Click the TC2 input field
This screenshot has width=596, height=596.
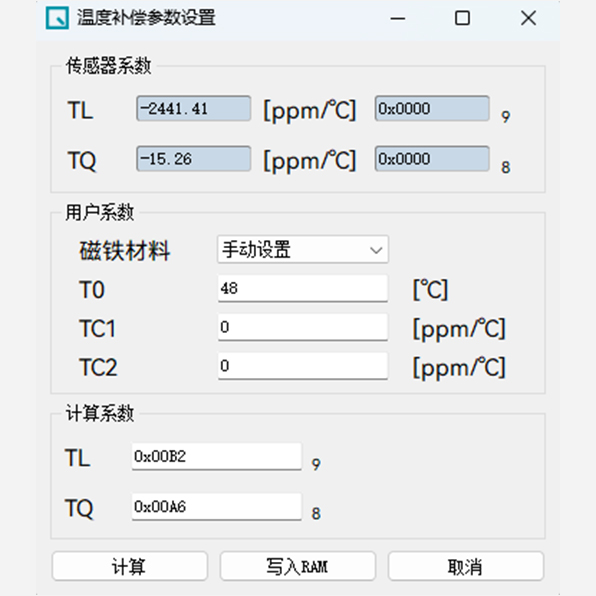[x=303, y=366]
